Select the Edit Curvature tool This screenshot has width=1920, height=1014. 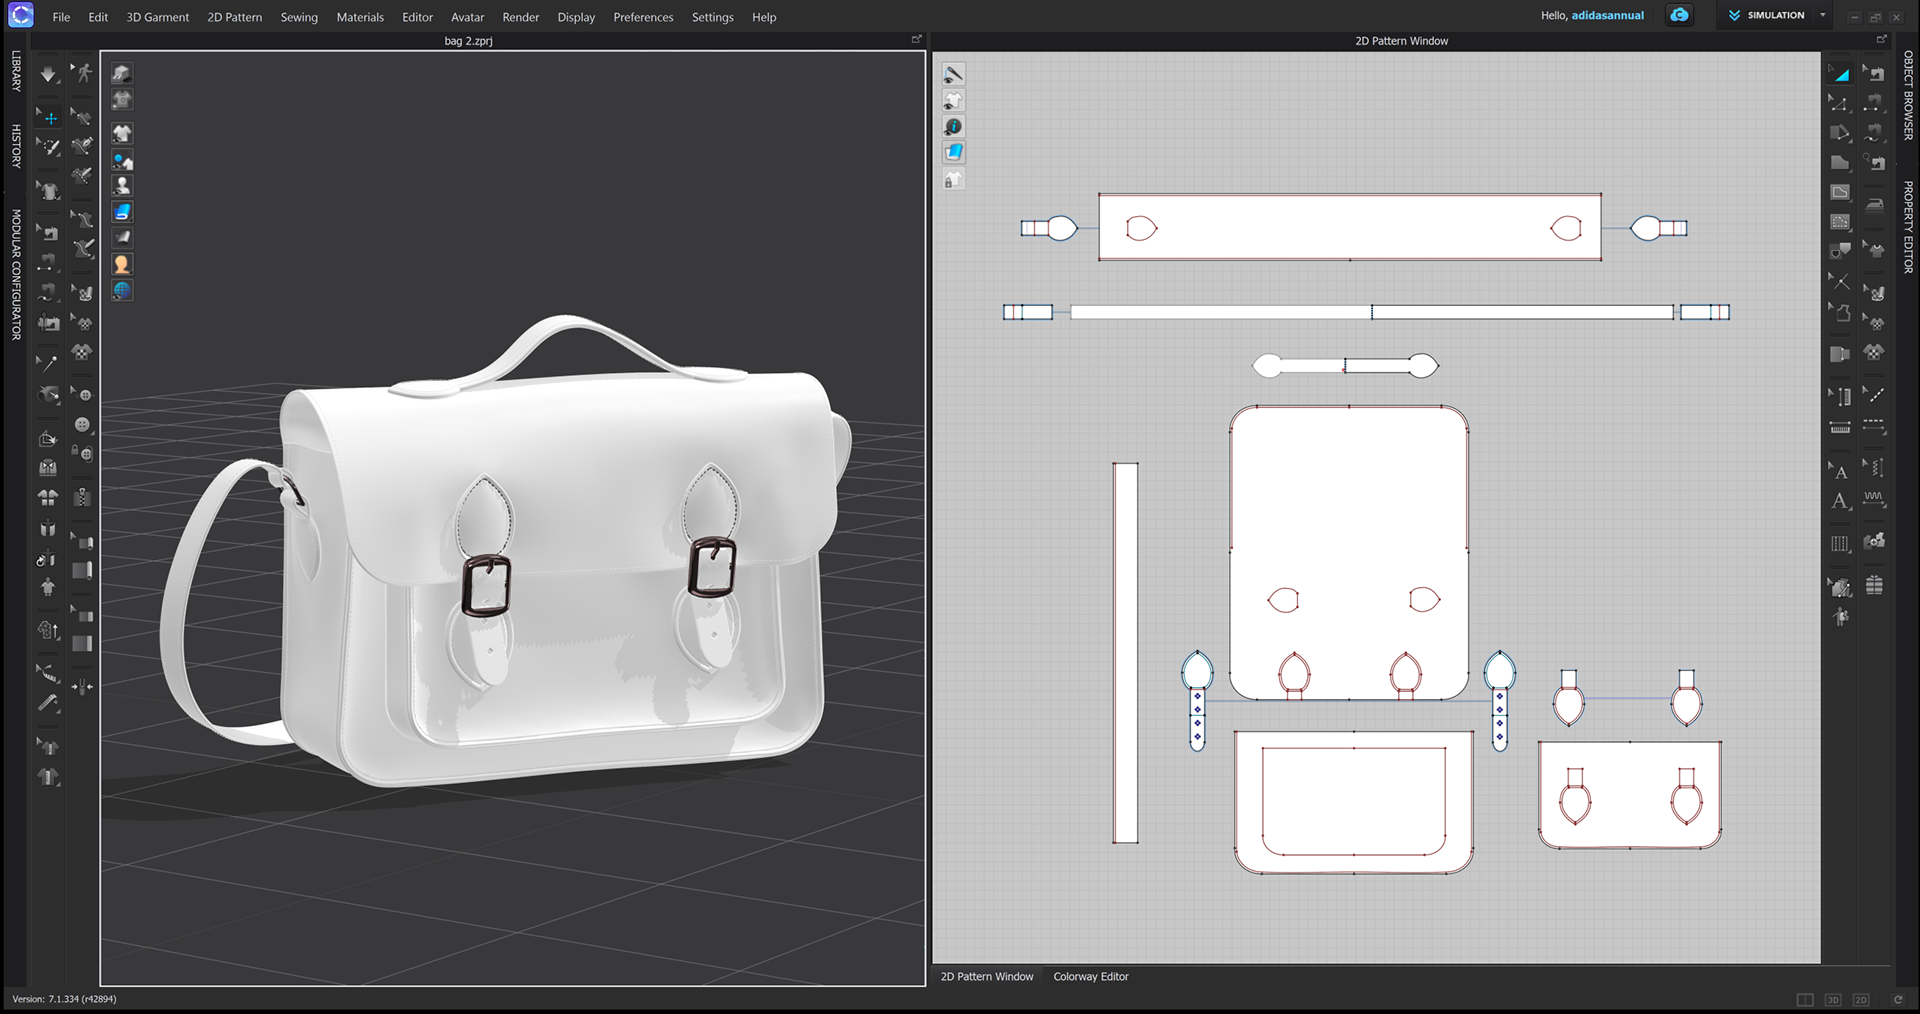[x=1840, y=132]
